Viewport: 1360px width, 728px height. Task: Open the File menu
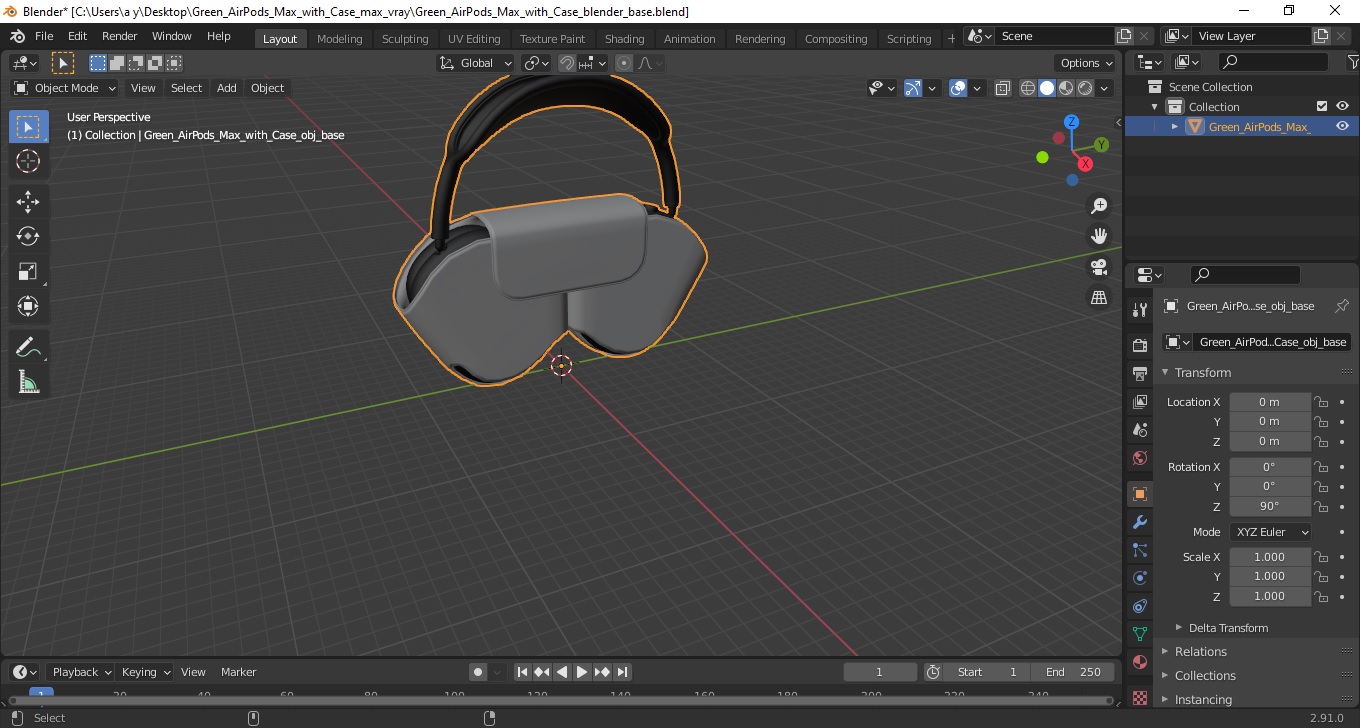click(44, 36)
